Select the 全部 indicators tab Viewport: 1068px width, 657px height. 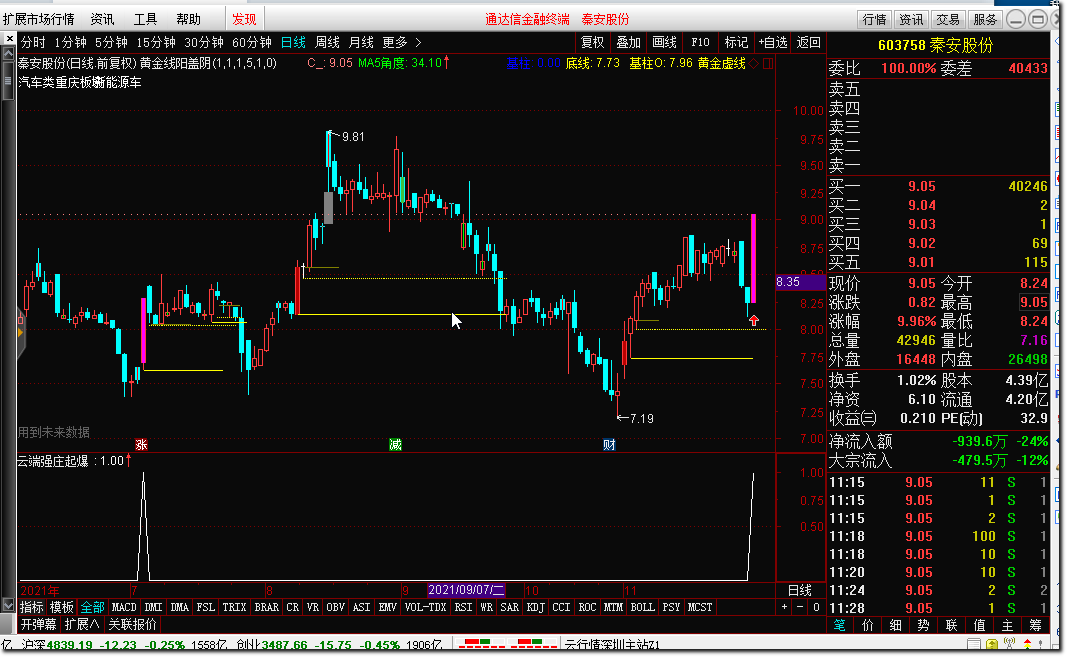pos(92,607)
